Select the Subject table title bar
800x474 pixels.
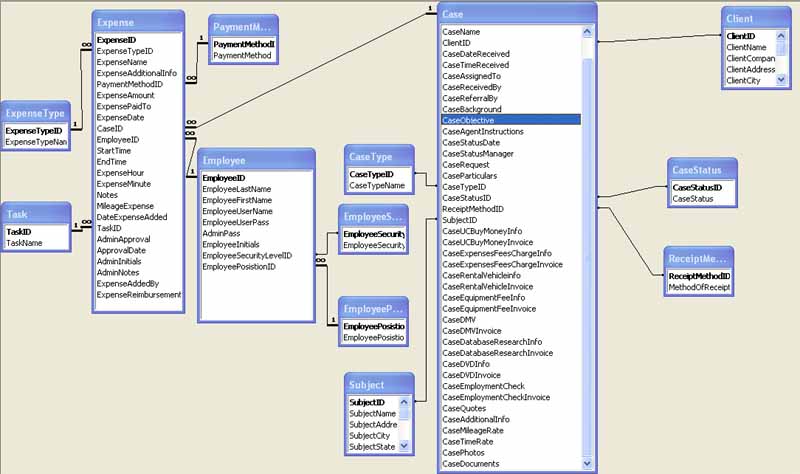pos(379,385)
